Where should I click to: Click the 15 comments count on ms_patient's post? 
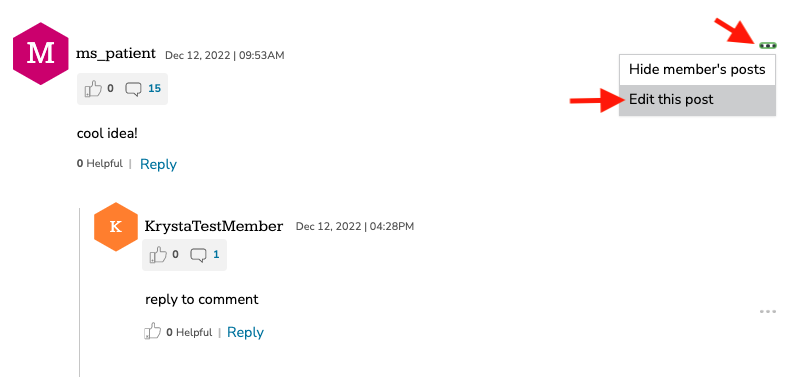(x=154, y=89)
